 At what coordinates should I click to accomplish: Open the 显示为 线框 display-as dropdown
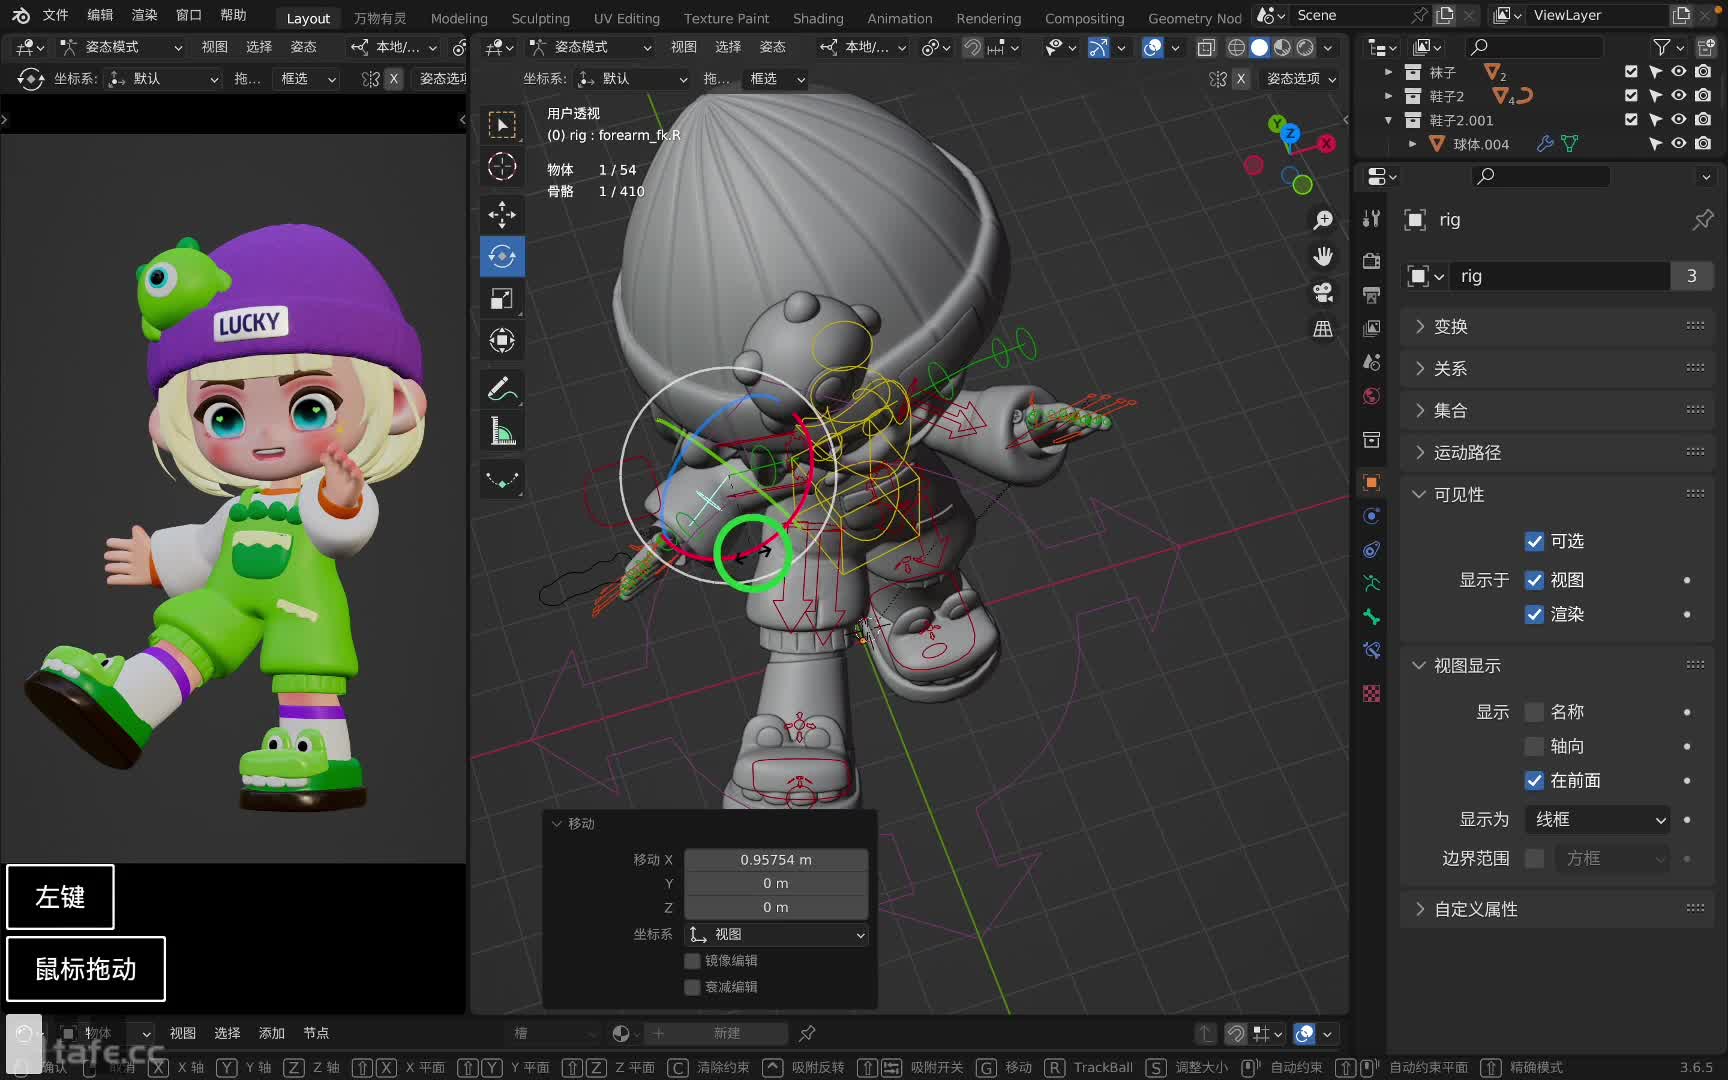1597,819
